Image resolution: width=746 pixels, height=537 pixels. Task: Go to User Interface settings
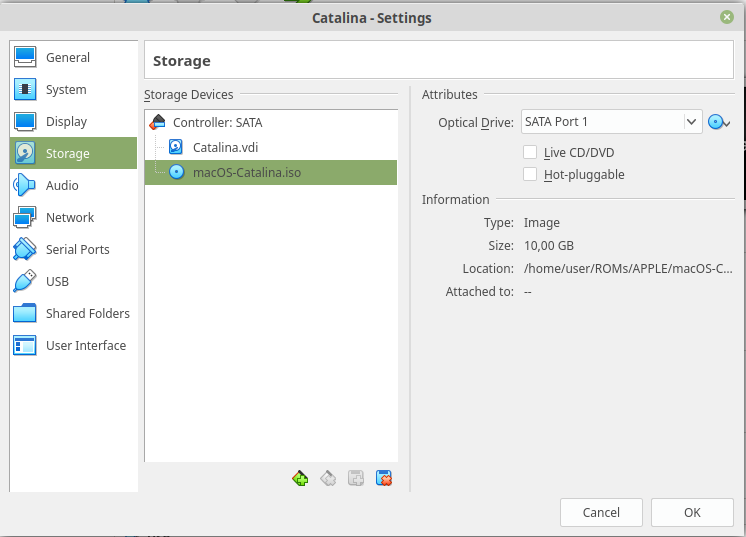[86, 346]
